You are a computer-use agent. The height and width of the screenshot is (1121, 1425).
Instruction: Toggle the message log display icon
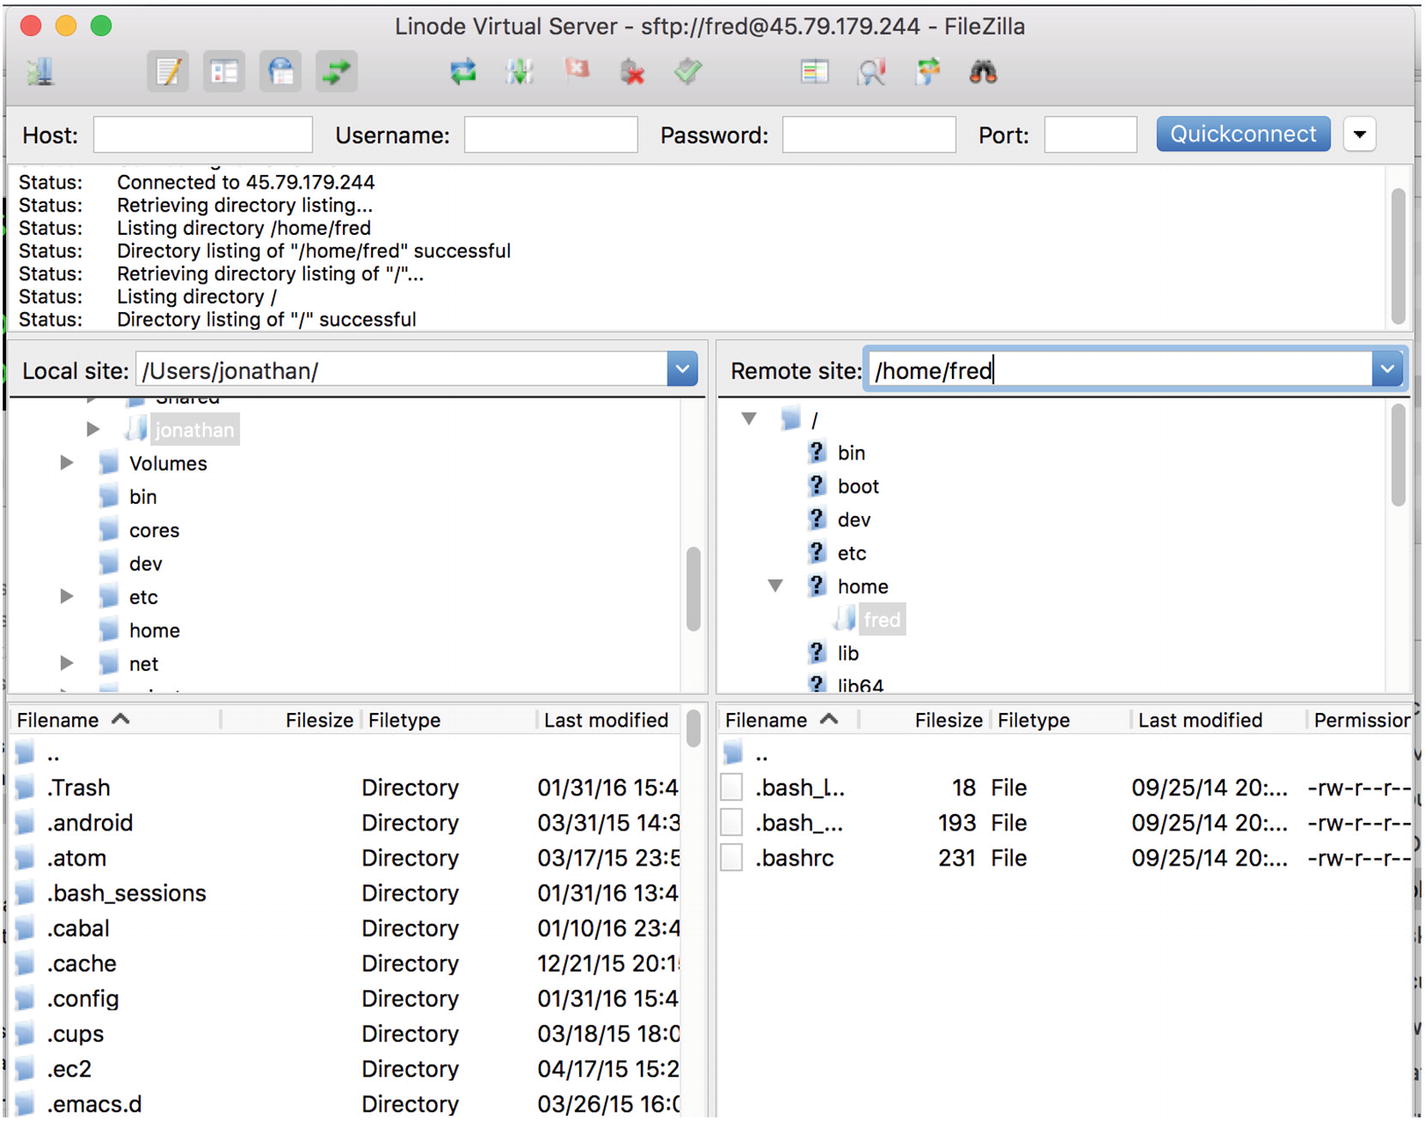pyautogui.click(x=168, y=72)
